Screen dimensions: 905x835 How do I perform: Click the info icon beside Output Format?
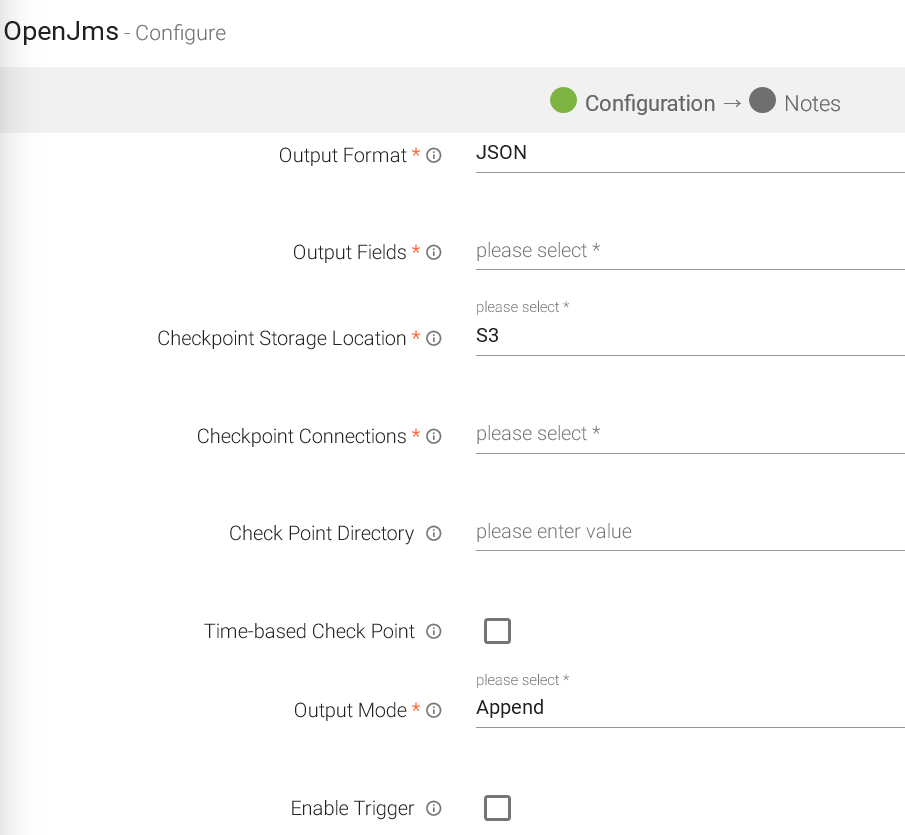point(434,156)
